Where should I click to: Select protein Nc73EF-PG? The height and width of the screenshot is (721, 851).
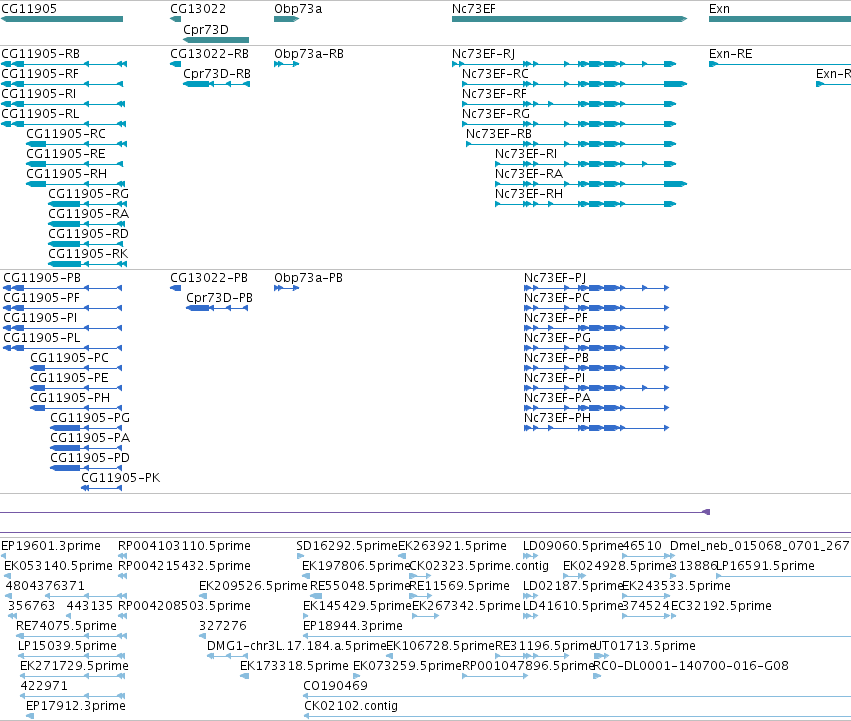click(596, 348)
